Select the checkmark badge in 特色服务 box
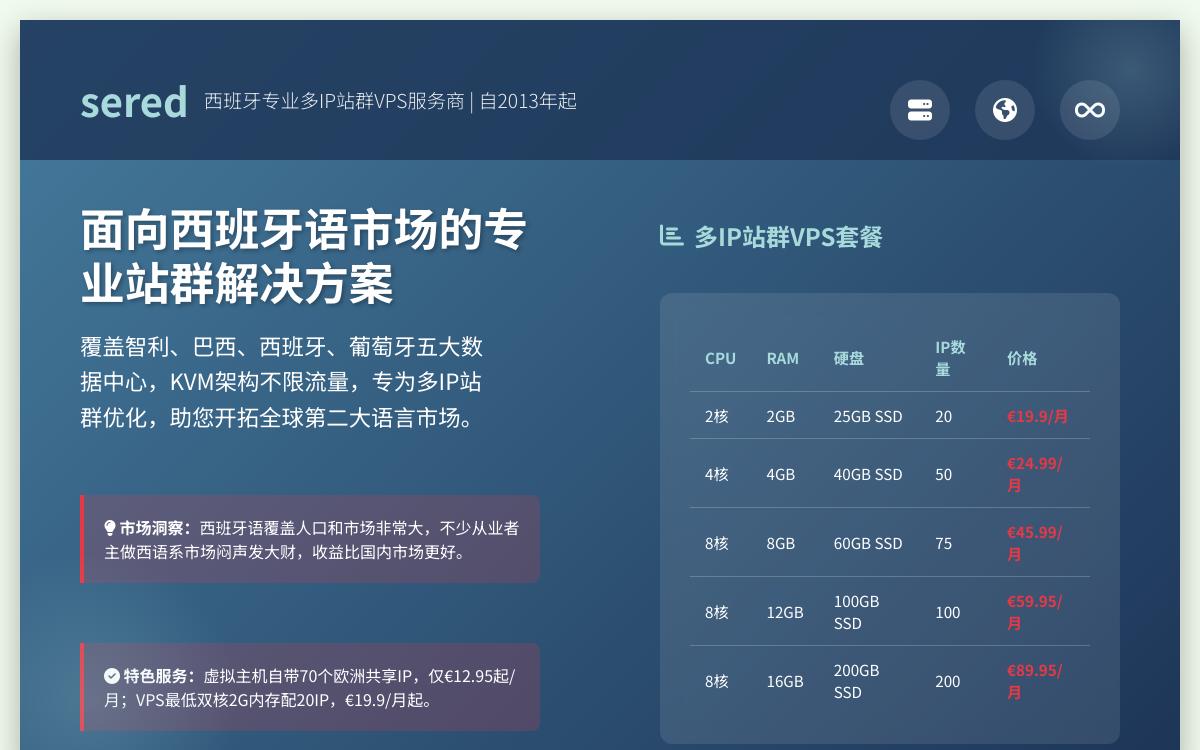The image size is (1200, 750). click(x=110, y=675)
